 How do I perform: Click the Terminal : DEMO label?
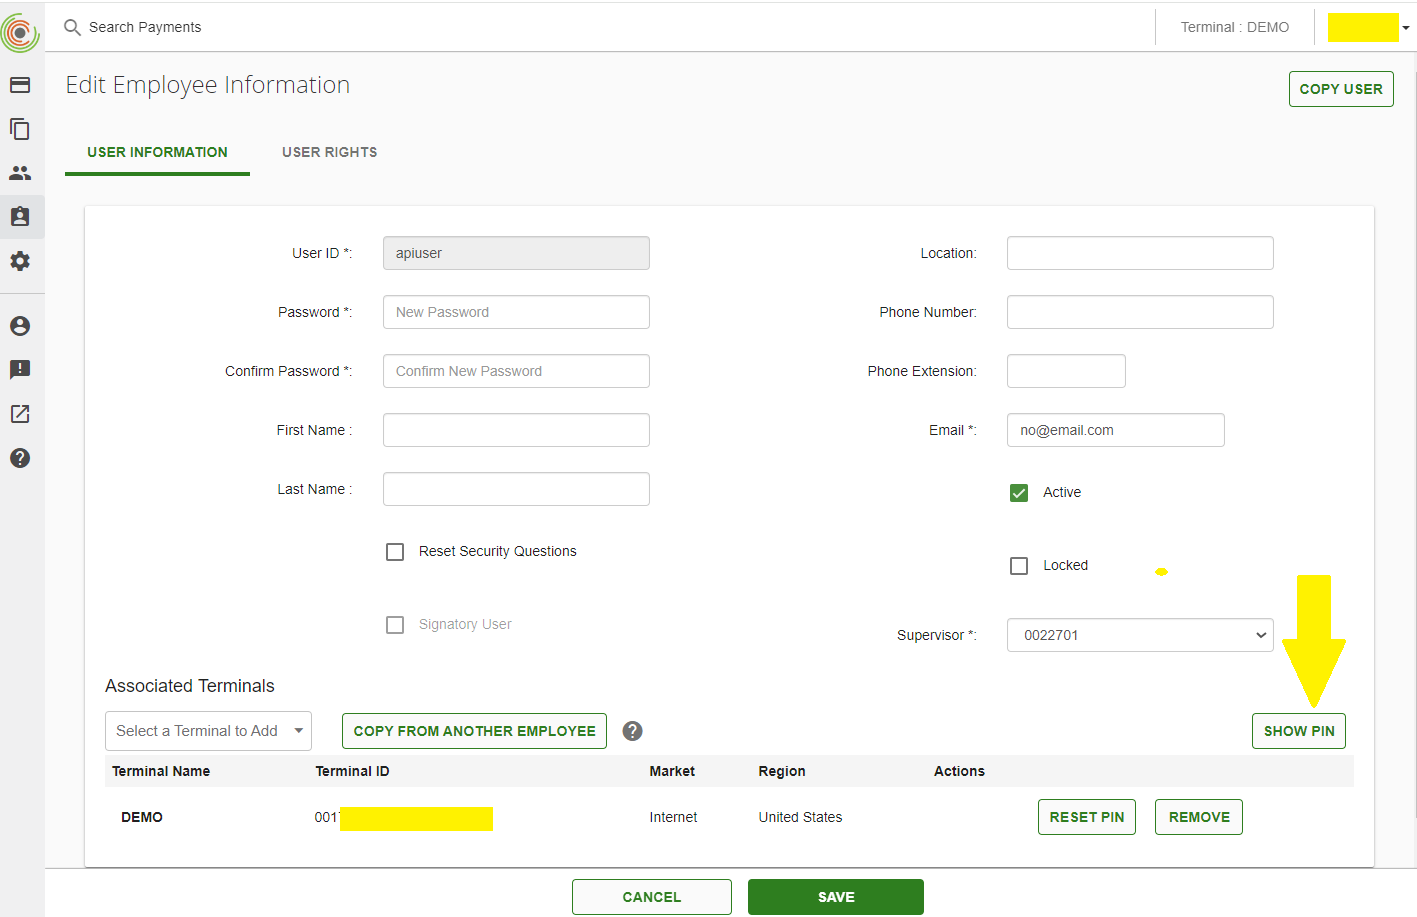1235,27
